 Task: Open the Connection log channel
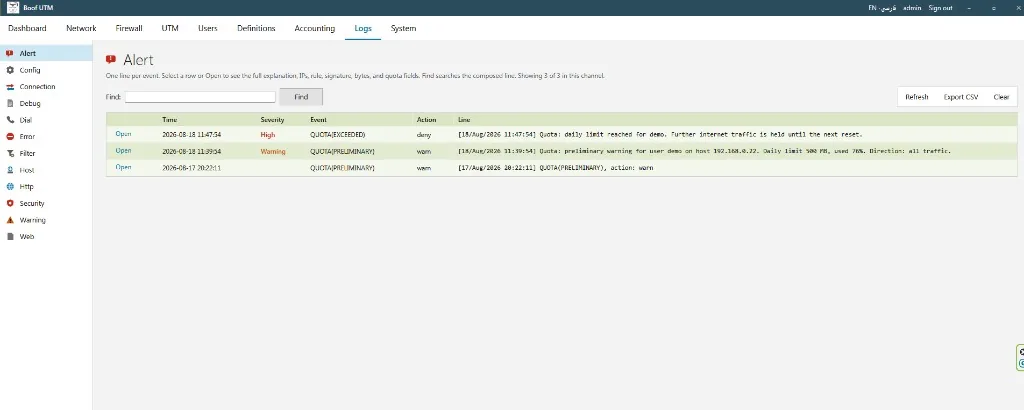click(x=46, y=87)
